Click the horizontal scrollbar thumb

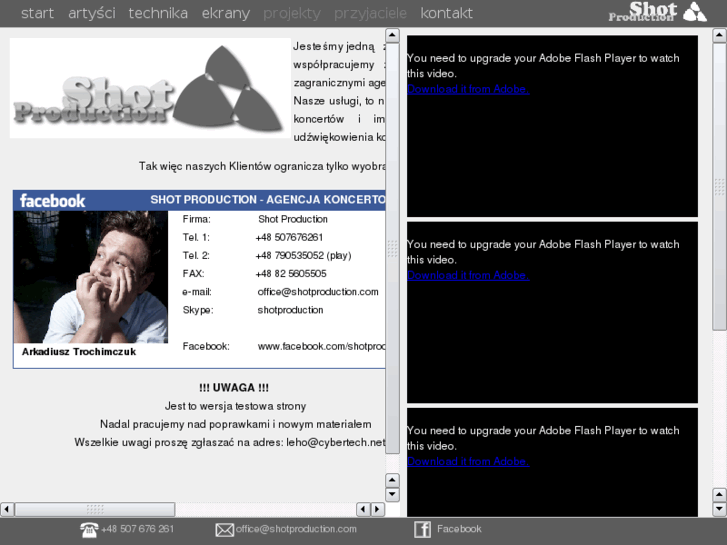[x=95, y=509]
